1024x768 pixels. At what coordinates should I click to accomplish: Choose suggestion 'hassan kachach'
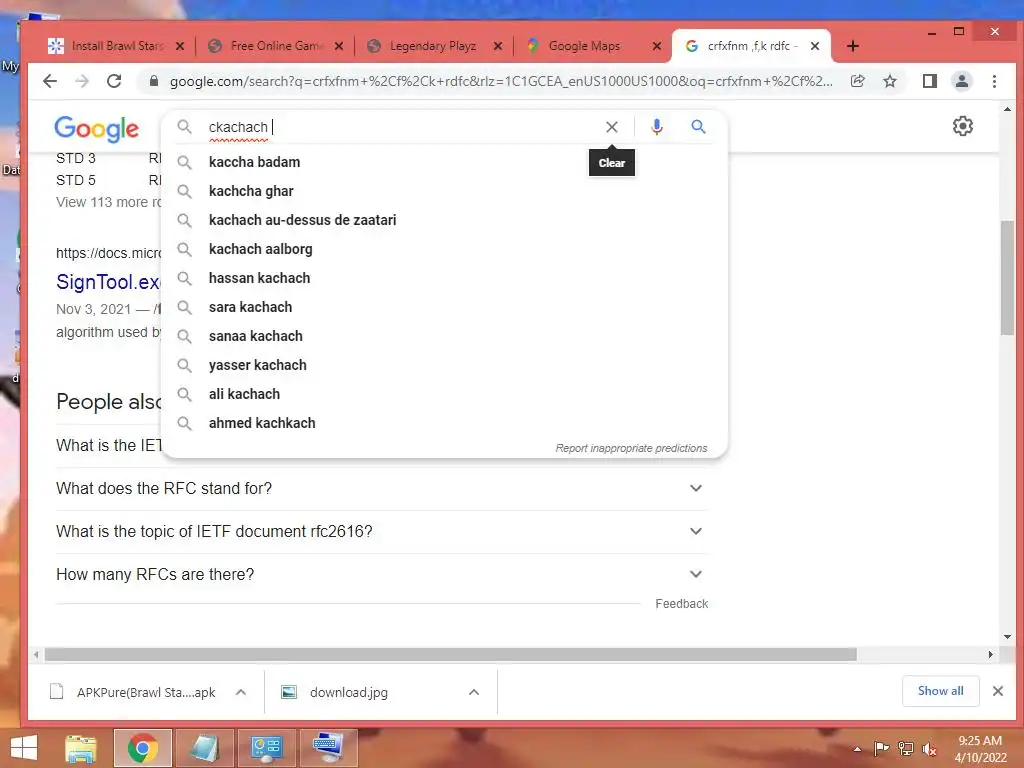point(444,278)
